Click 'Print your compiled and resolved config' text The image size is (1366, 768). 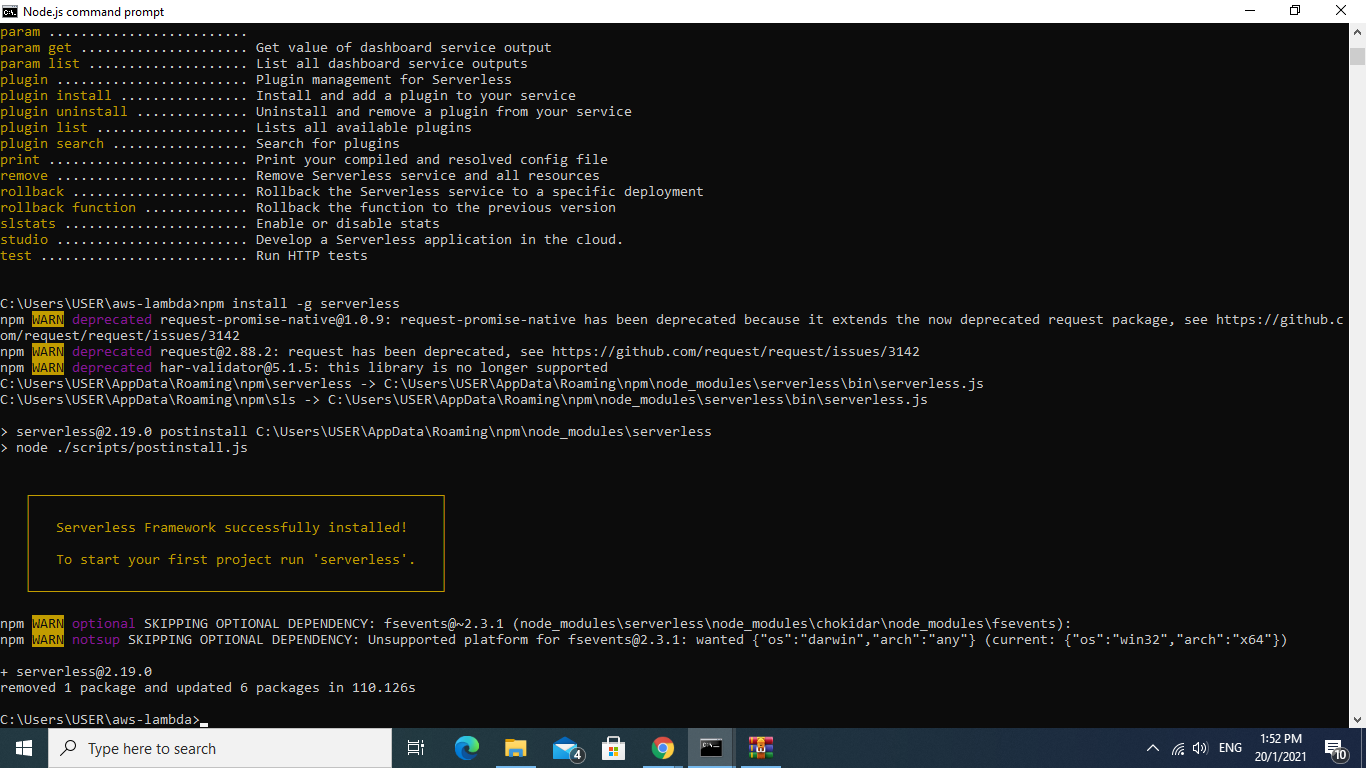point(432,159)
